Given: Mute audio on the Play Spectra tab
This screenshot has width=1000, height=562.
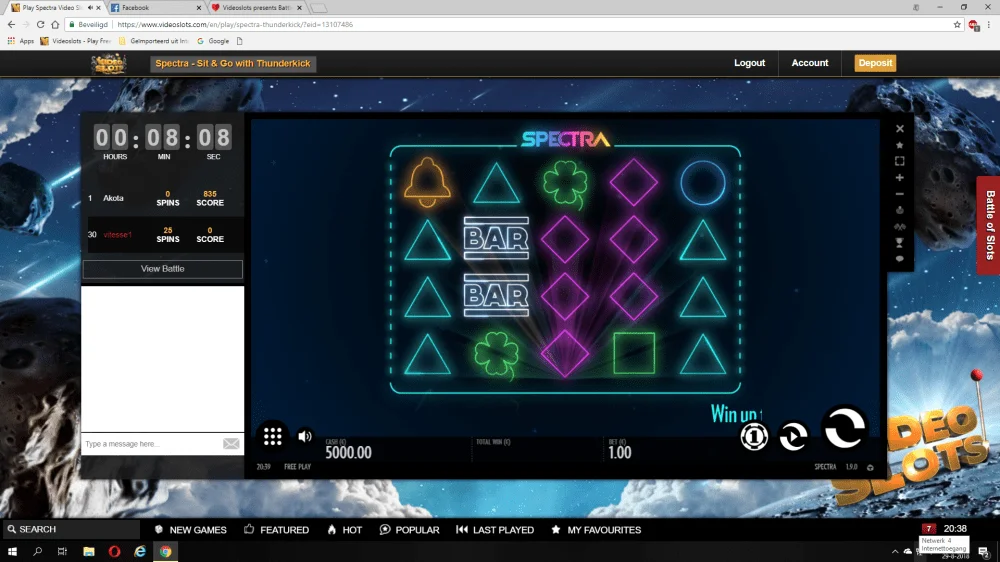Looking at the screenshot, I should click(90, 8).
